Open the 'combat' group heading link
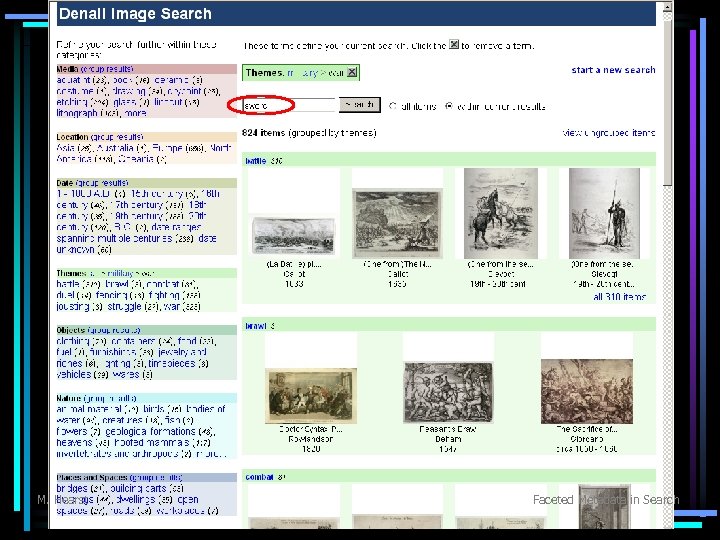Image resolution: width=720 pixels, height=540 pixels. pos(259,477)
